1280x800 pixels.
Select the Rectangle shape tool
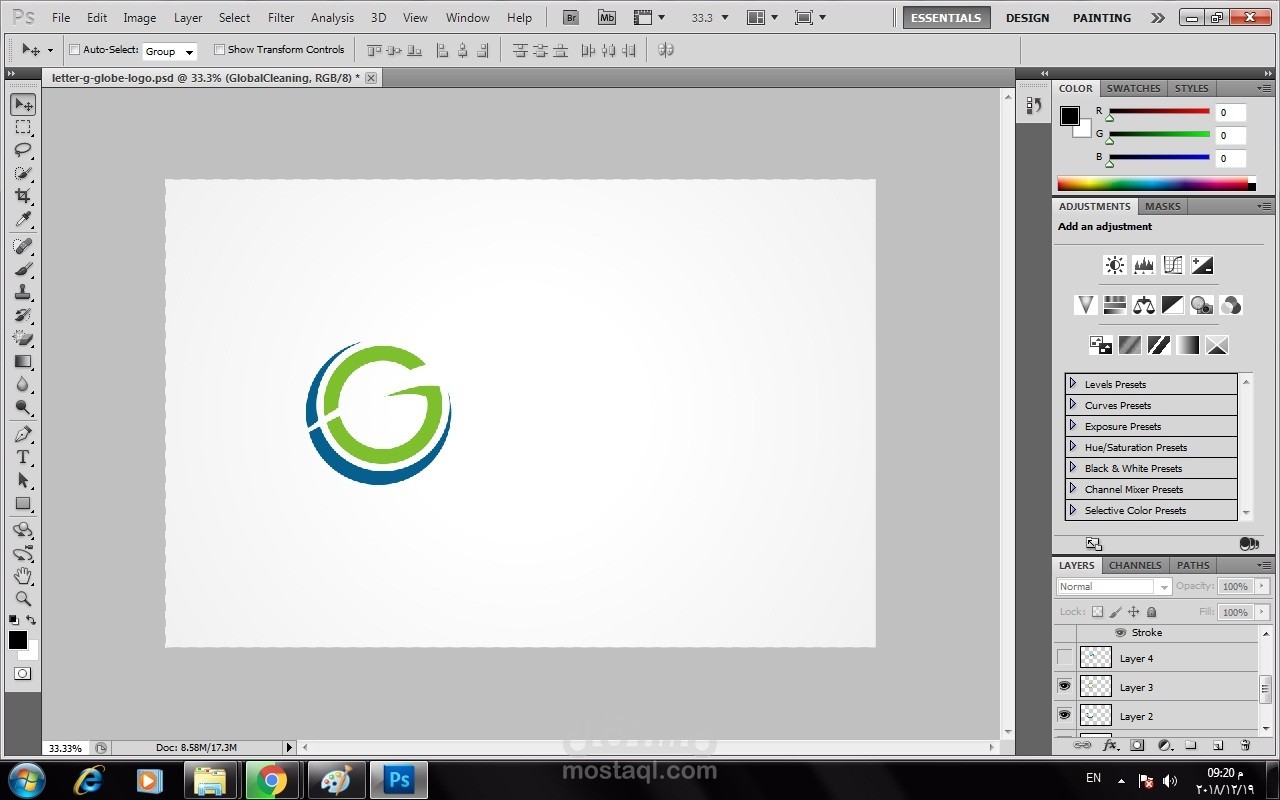pos(23,503)
